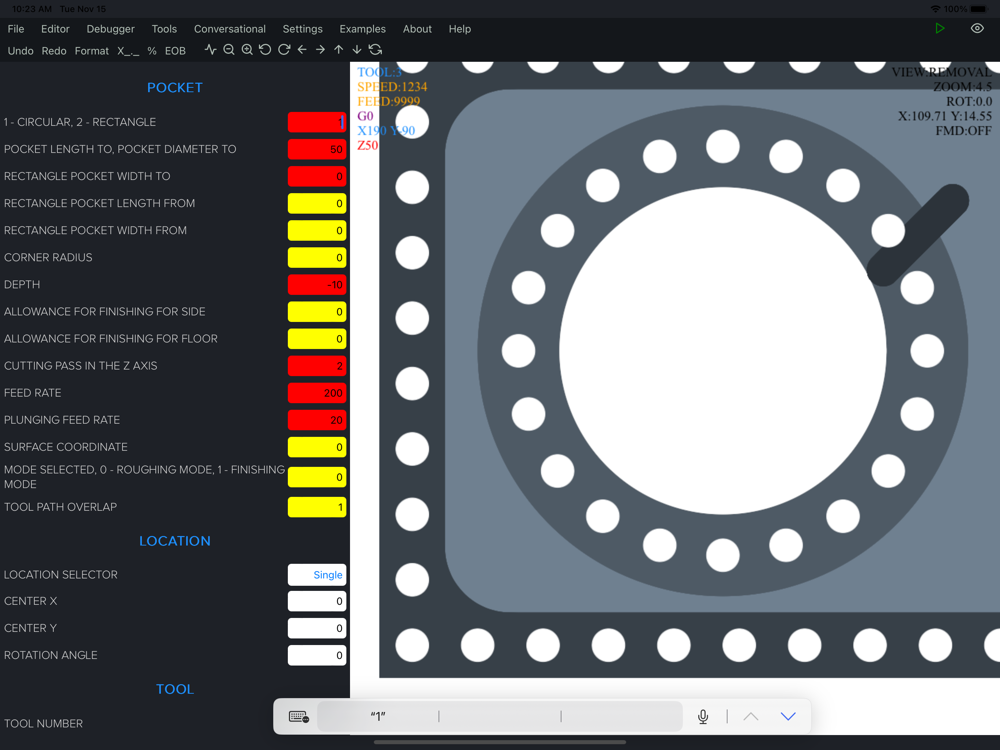Image resolution: width=1000 pixels, height=750 pixels.
Task: Edit the Feed Rate field showing 200
Action: click(317, 393)
